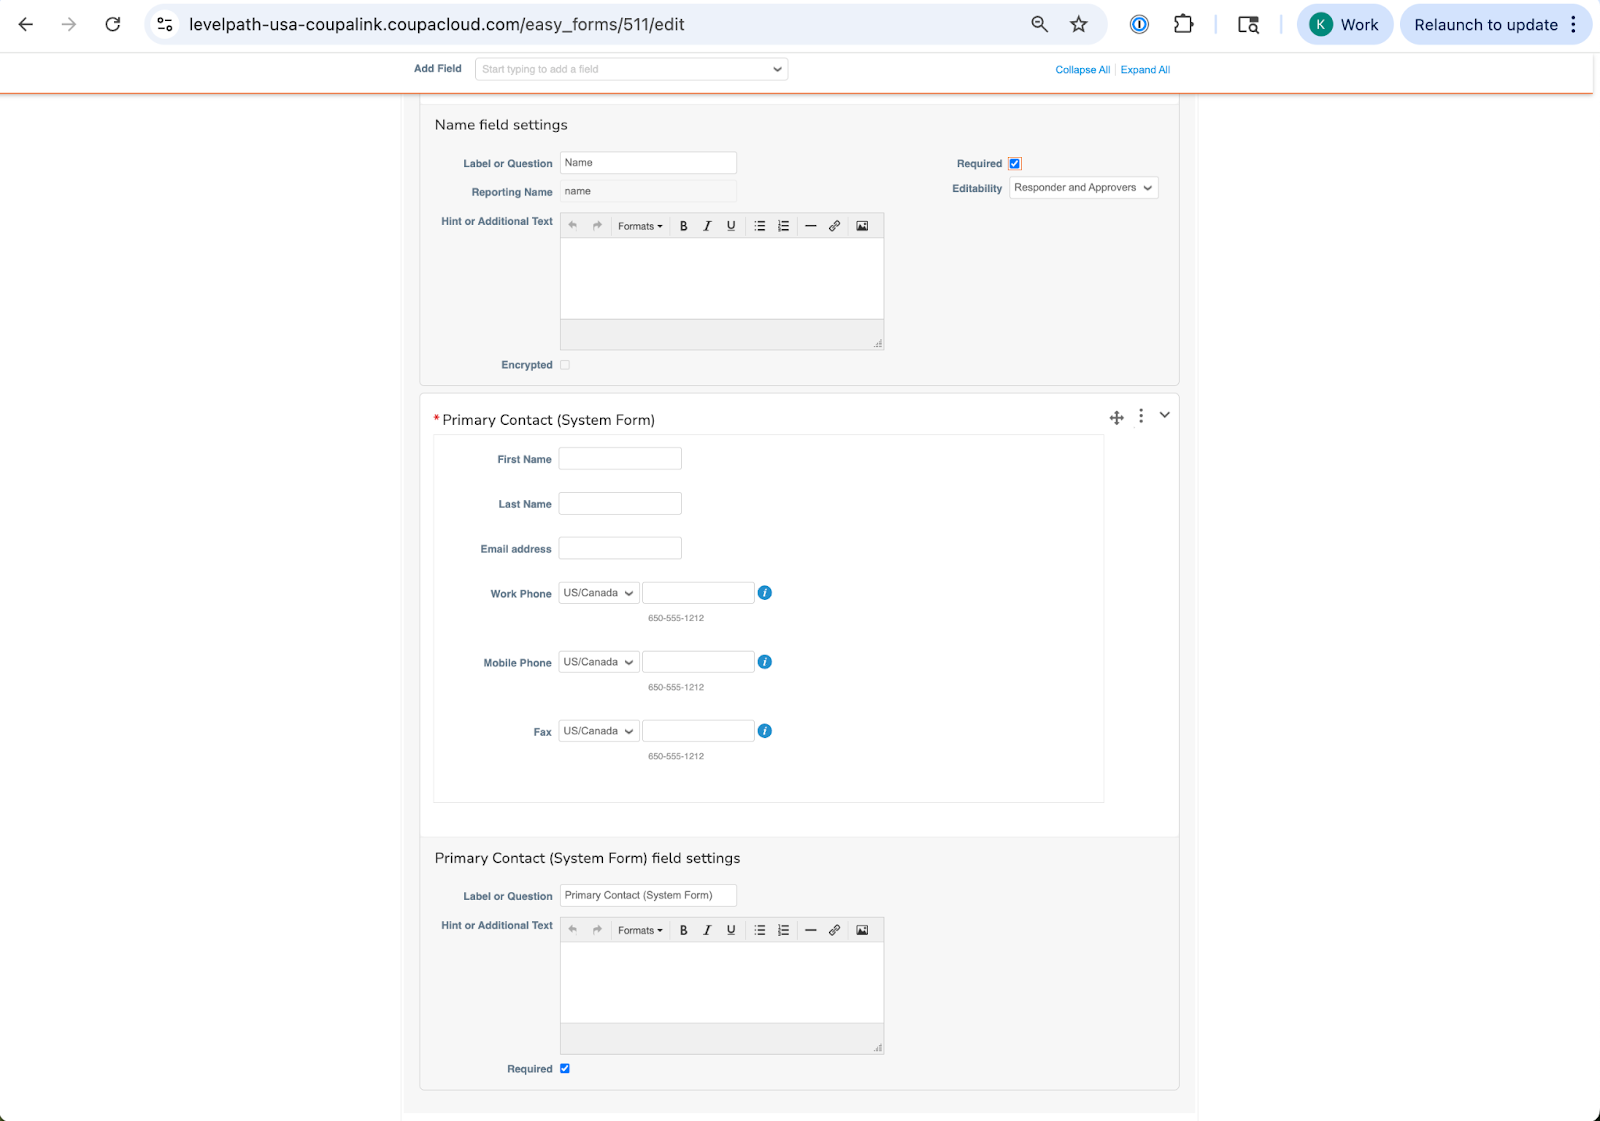Image resolution: width=1600 pixels, height=1121 pixels.
Task: Click Italic in Primary Contact hint editor
Action: (707, 930)
